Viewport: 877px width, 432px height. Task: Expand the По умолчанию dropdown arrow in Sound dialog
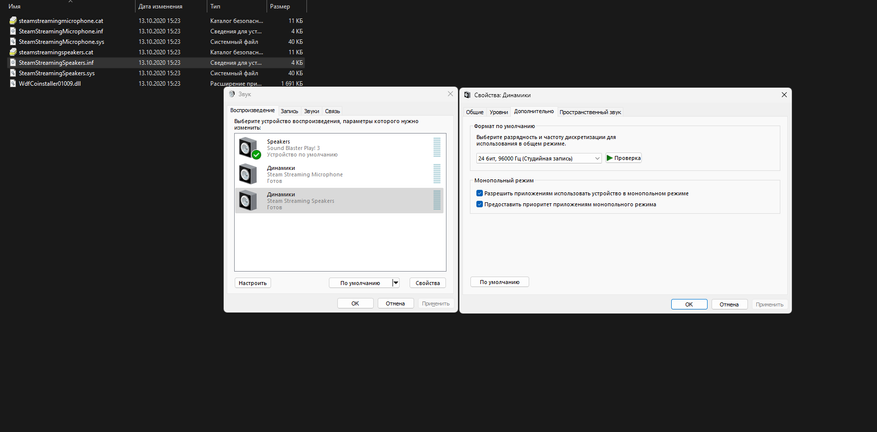396,283
